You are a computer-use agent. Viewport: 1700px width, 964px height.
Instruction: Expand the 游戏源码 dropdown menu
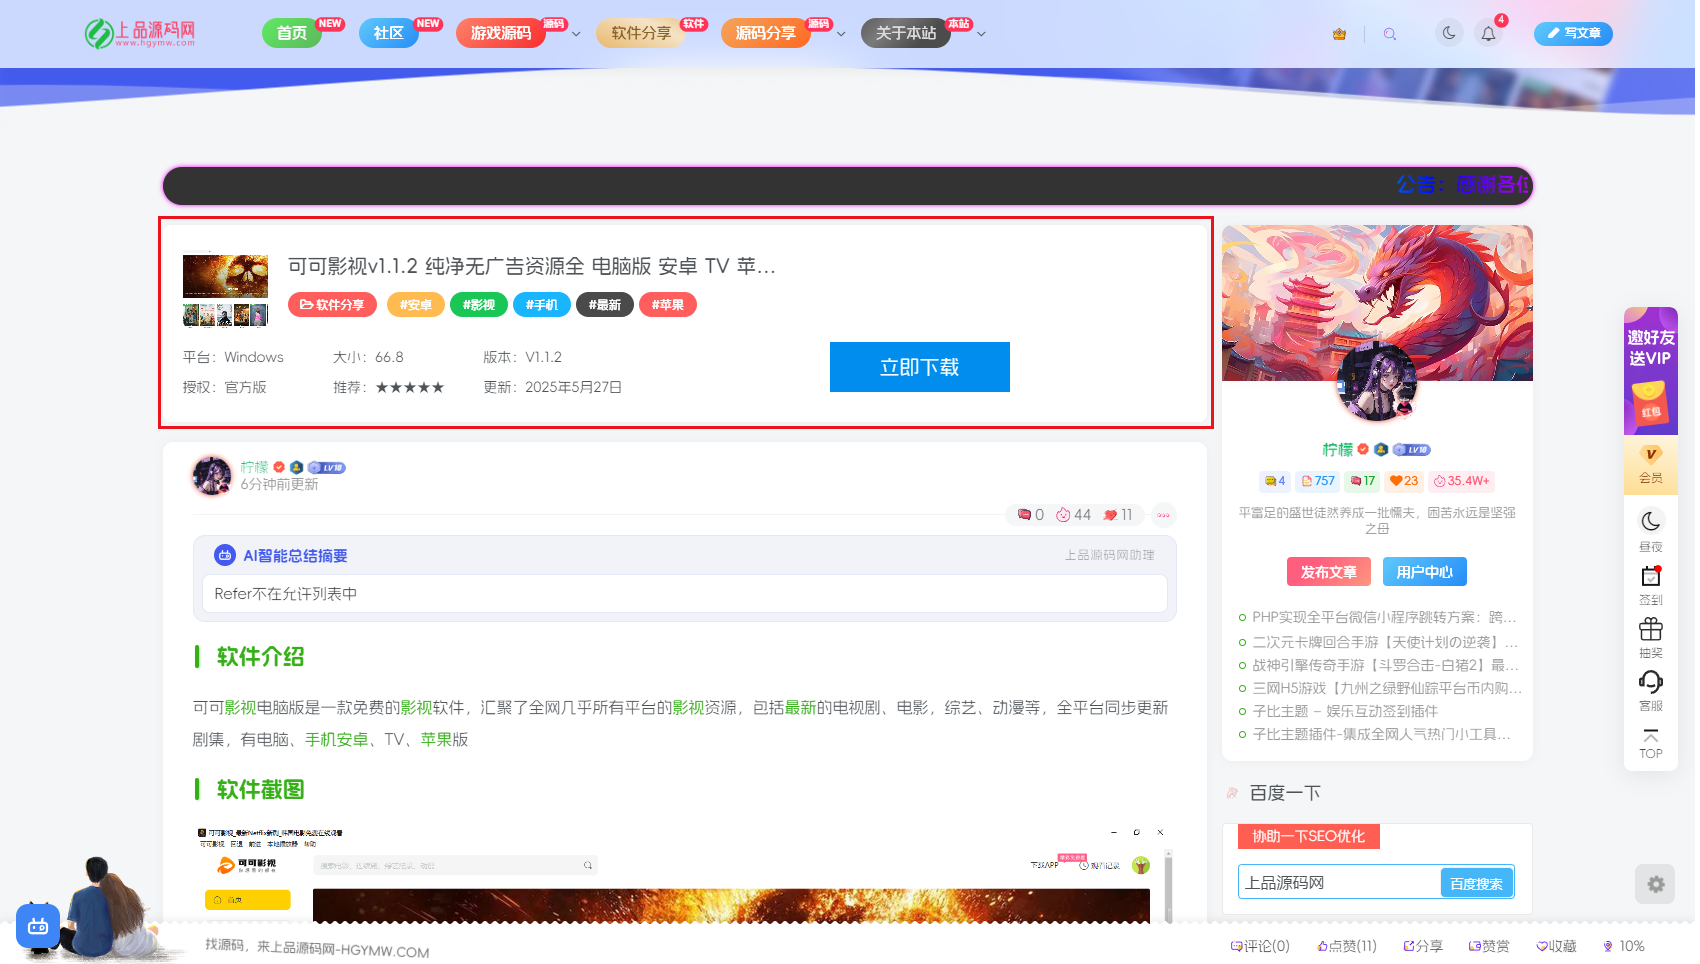(x=576, y=34)
